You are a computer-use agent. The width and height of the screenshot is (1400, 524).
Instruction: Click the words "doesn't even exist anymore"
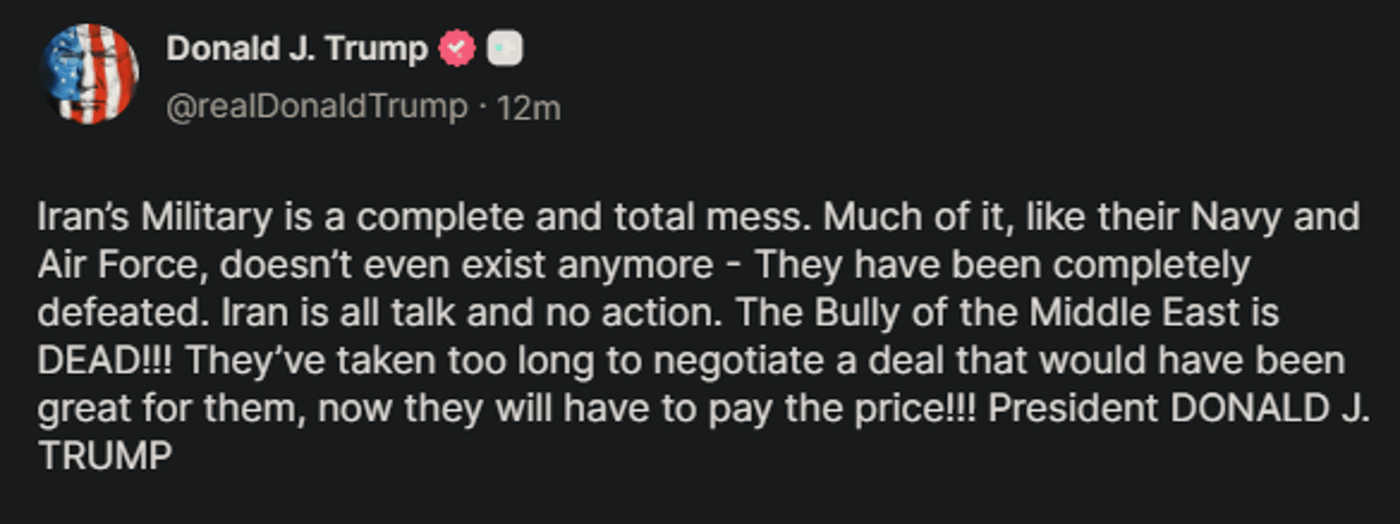coord(468,265)
